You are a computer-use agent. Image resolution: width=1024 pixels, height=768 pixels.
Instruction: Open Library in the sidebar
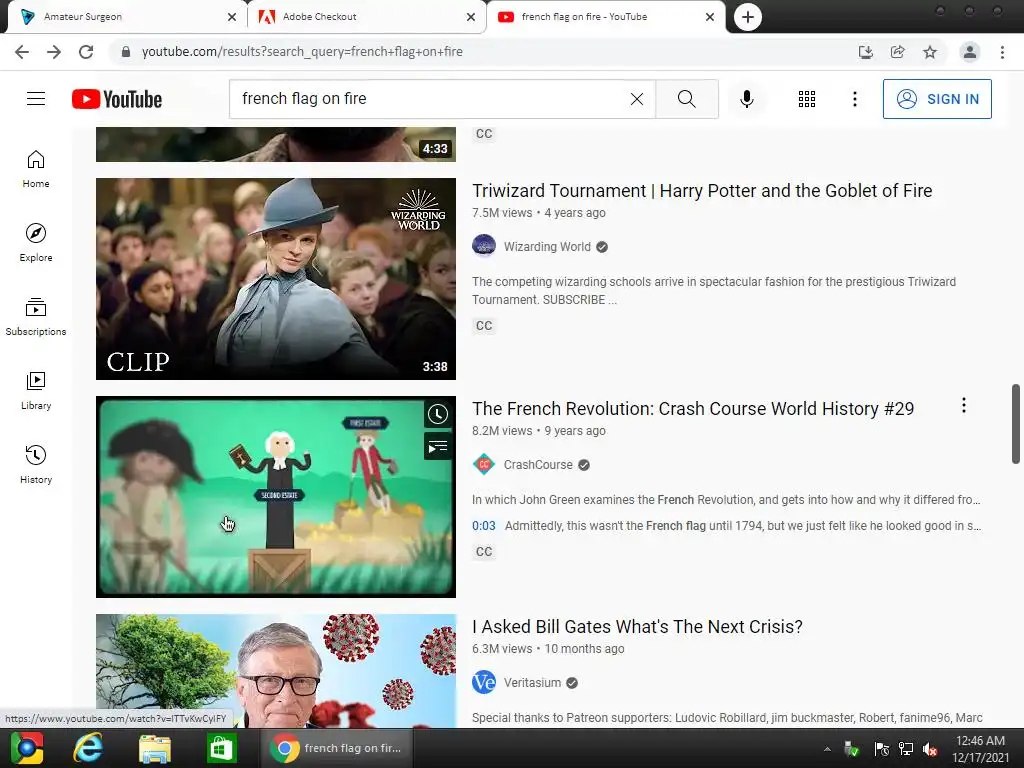click(36, 391)
